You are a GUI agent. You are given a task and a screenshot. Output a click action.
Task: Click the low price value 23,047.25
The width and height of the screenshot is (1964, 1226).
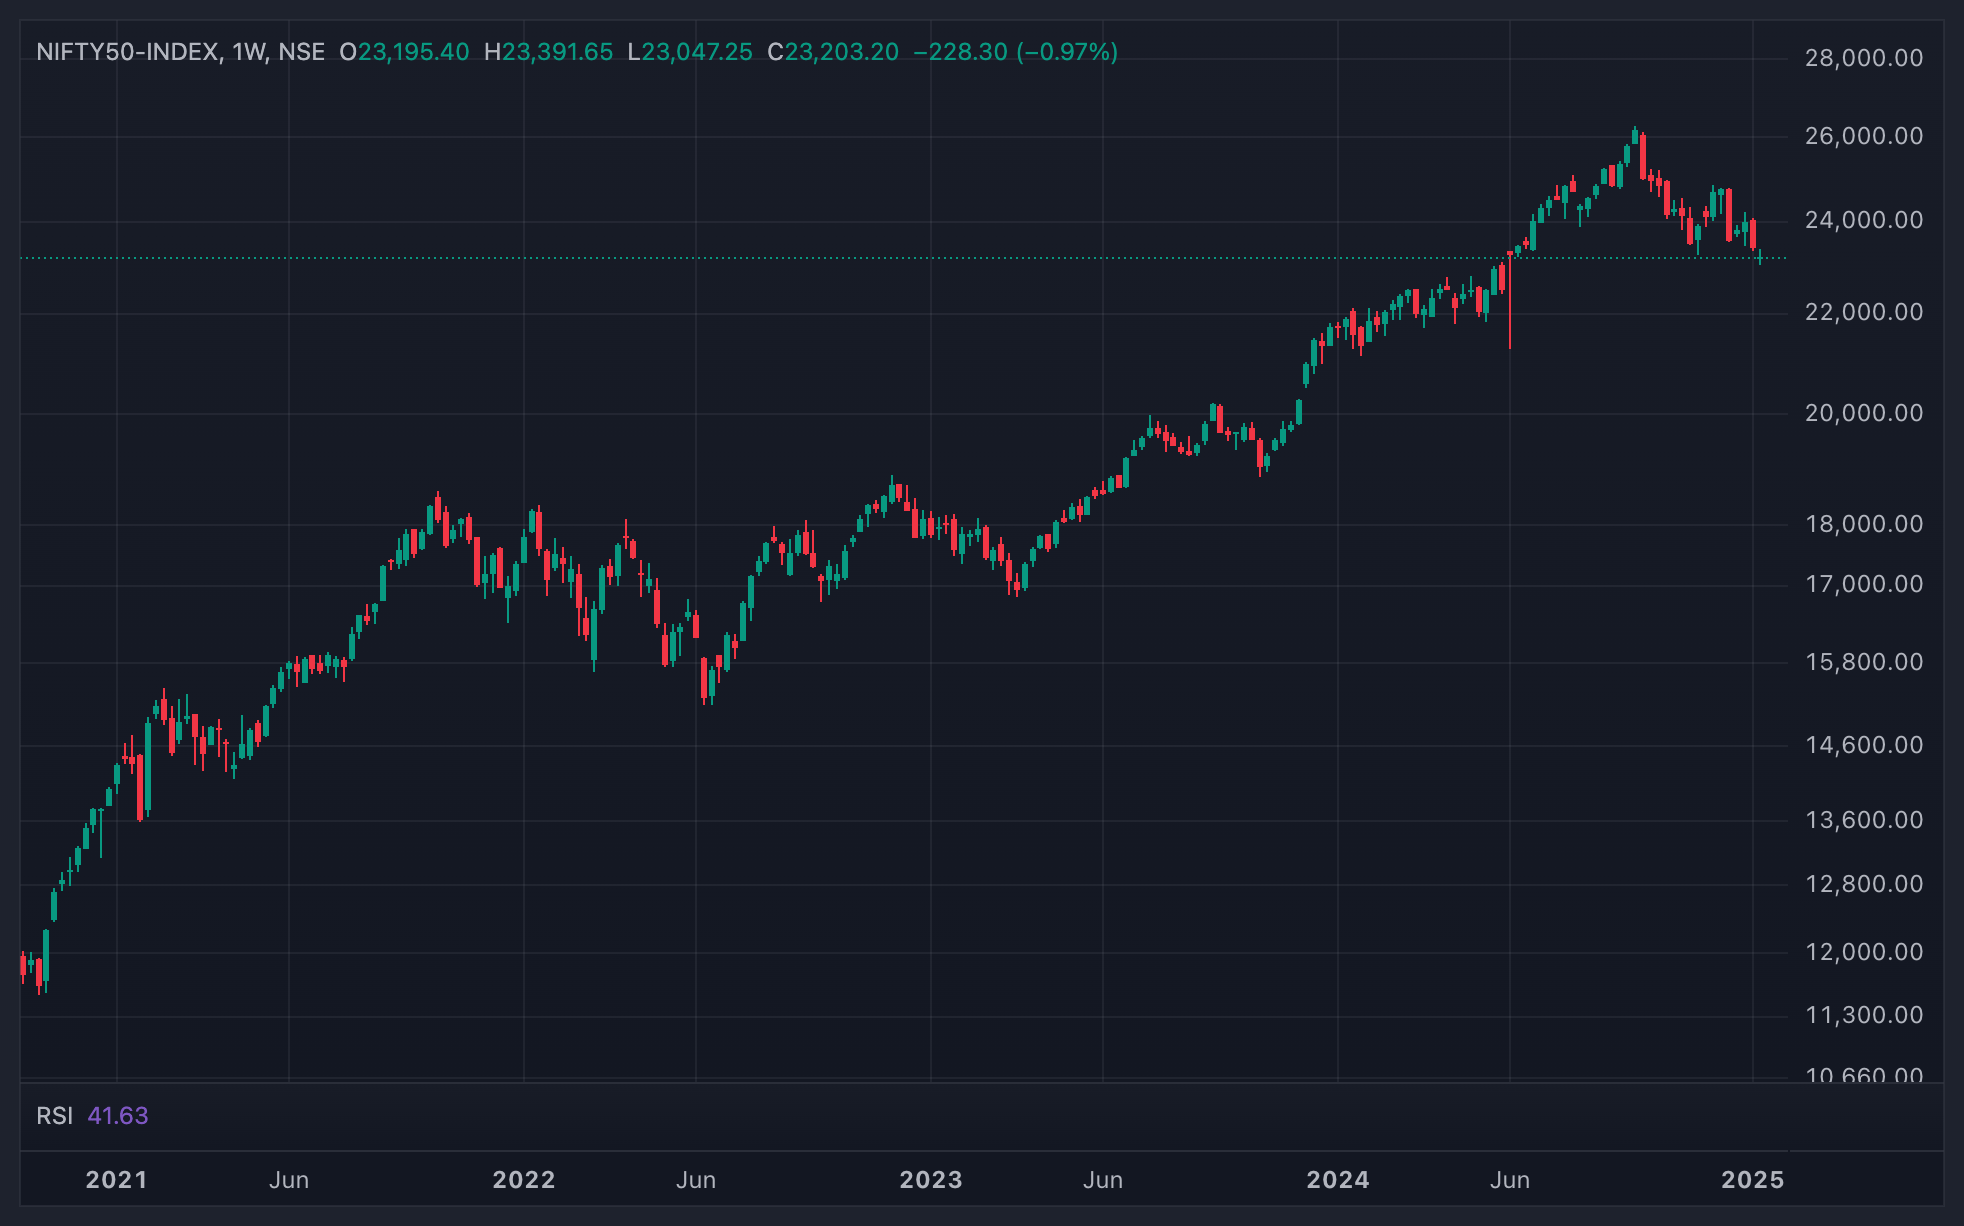[697, 52]
